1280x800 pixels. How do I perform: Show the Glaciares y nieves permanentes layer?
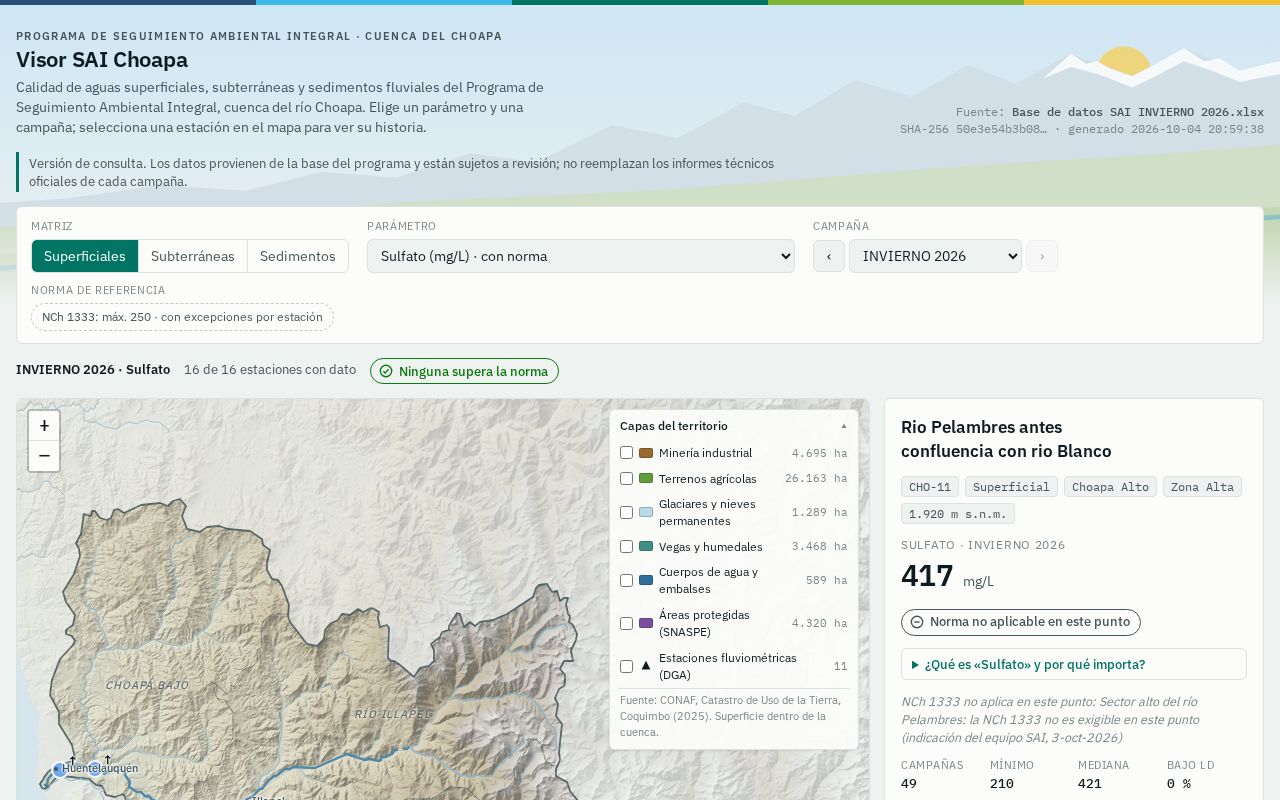click(x=627, y=513)
